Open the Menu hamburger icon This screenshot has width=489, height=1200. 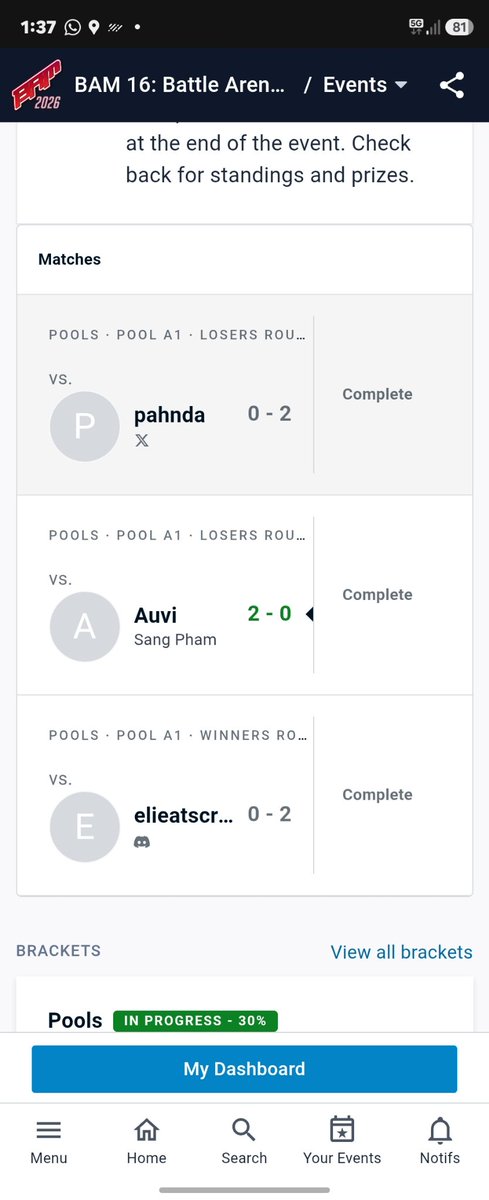pyautogui.click(x=48, y=1131)
